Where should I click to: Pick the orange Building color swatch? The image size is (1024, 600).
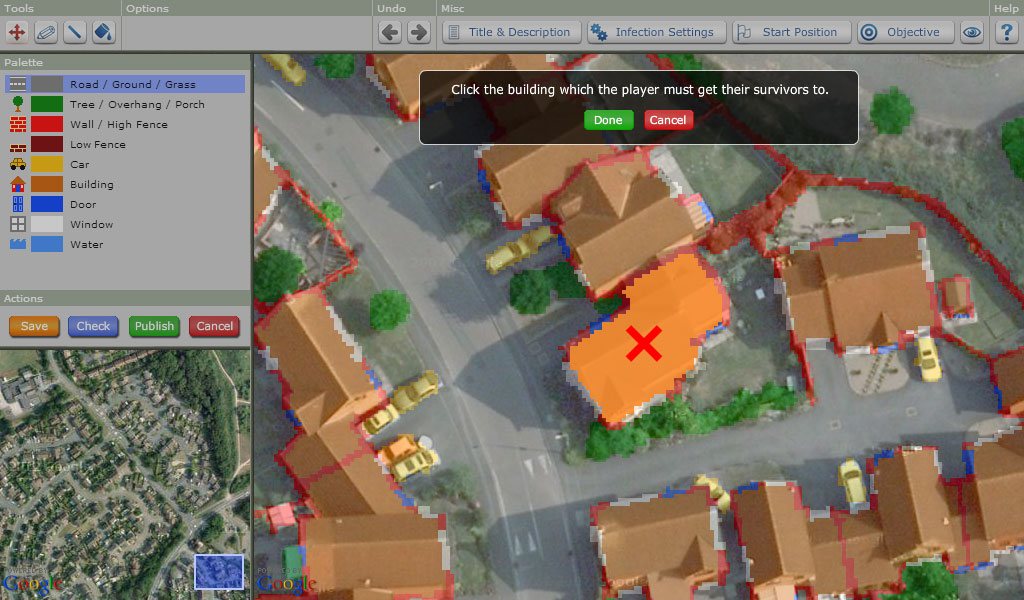pyautogui.click(x=47, y=184)
